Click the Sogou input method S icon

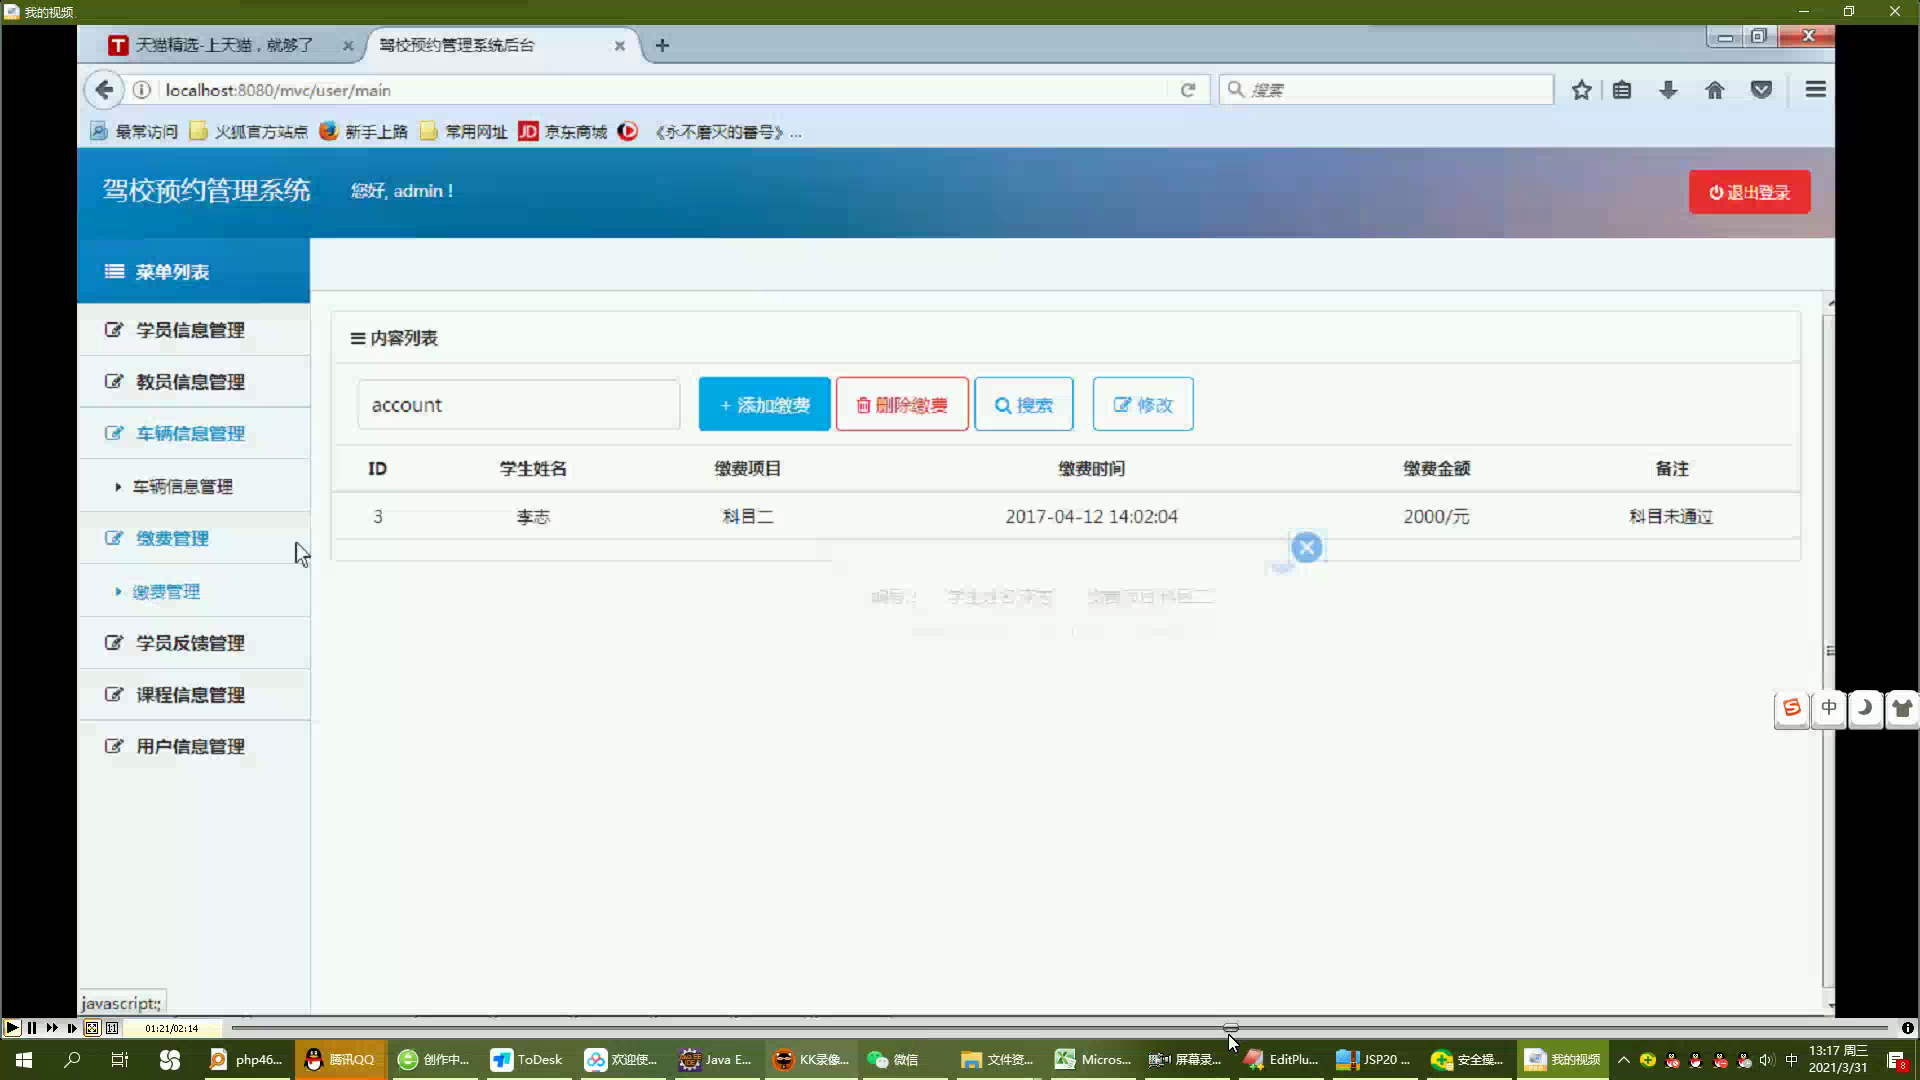pyautogui.click(x=1791, y=708)
